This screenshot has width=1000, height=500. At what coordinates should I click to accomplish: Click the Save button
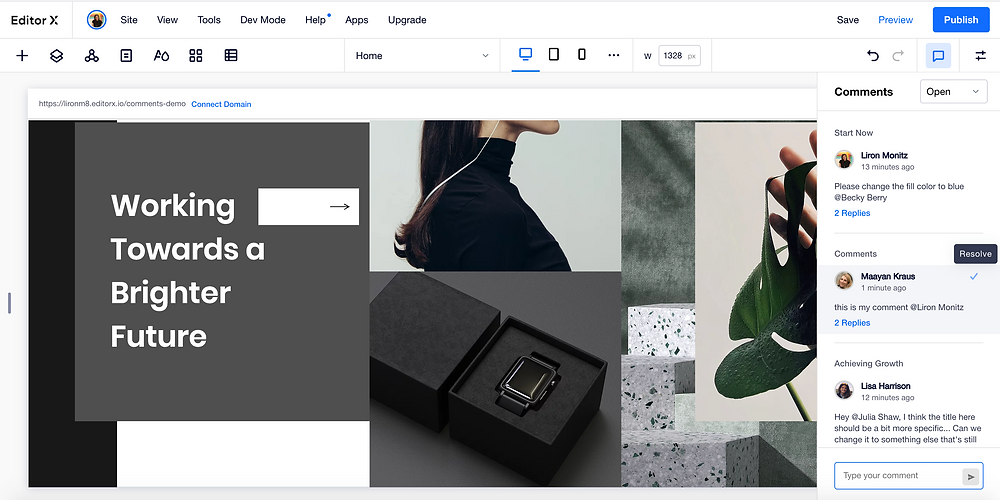coord(848,20)
